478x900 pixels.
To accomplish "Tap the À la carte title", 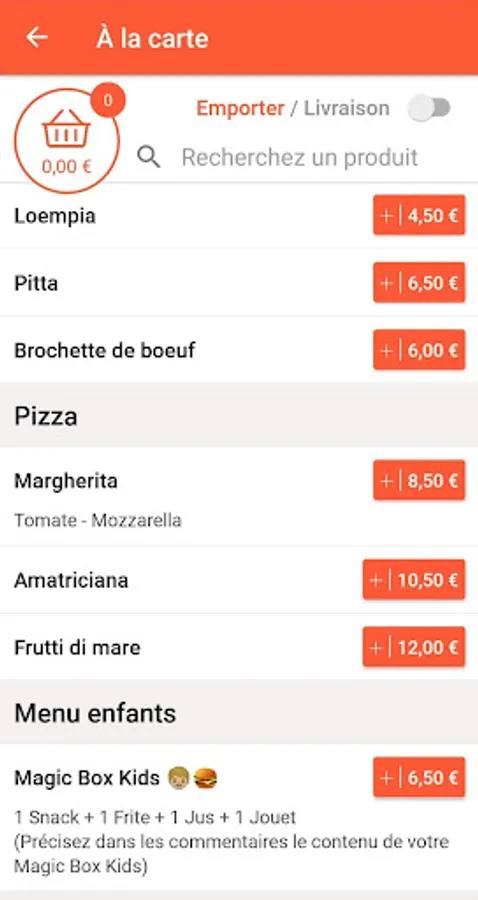I will tap(152, 38).
